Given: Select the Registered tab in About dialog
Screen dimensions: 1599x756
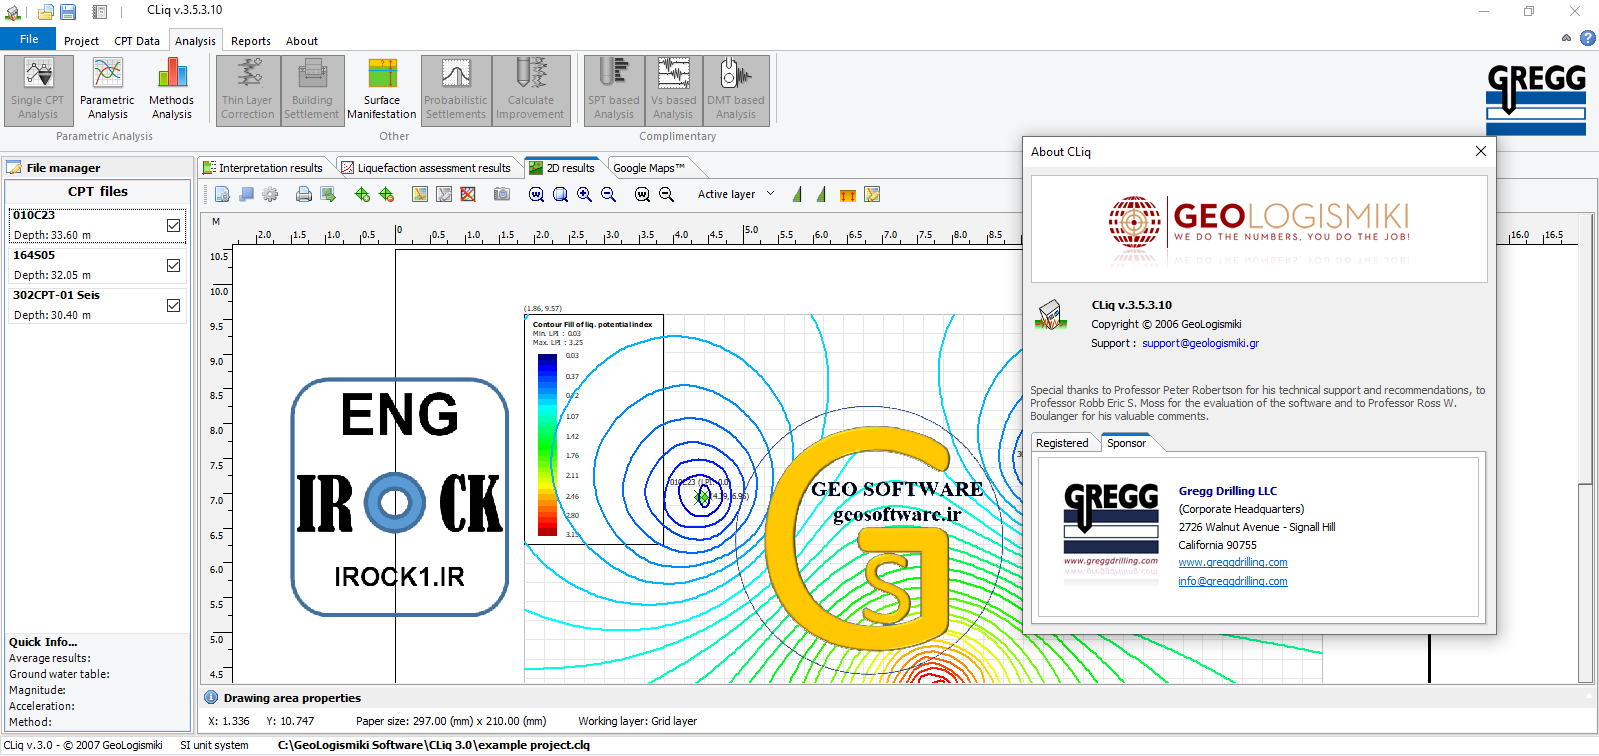Looking at the screenshot, I should [1062, 443].
